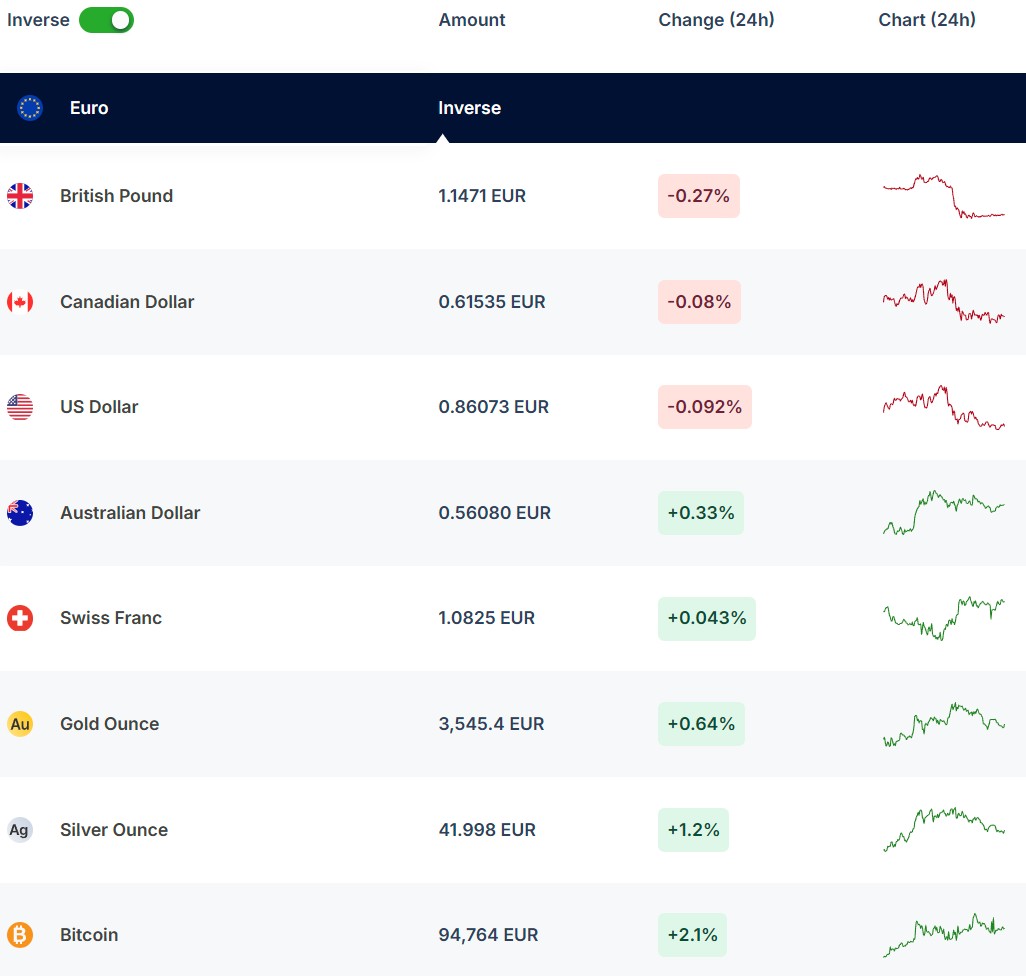Click the British Pound flag icon

(x=20, y=196)
